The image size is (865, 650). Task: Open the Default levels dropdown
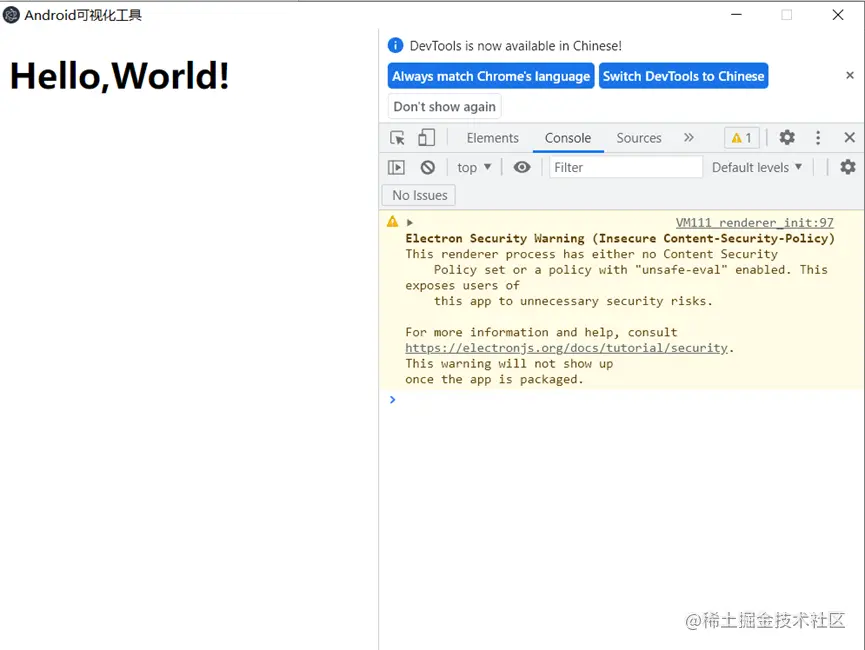(x=756, y=167)
